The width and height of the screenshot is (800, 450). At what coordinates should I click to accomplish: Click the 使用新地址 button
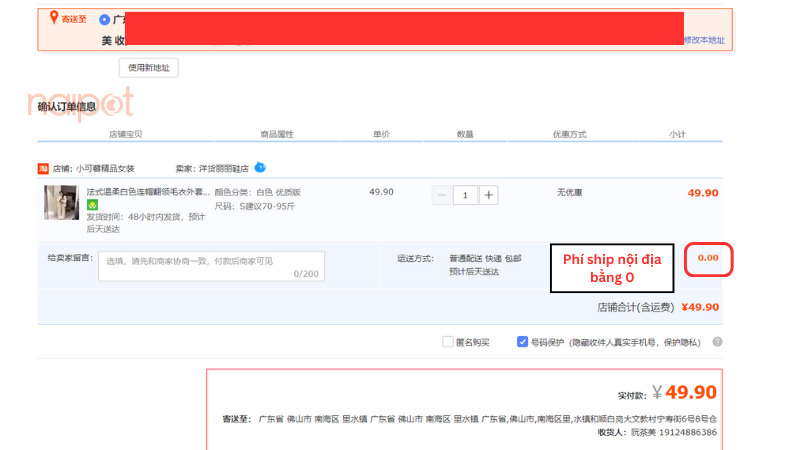pyautogui.click(x=148, y=68)
